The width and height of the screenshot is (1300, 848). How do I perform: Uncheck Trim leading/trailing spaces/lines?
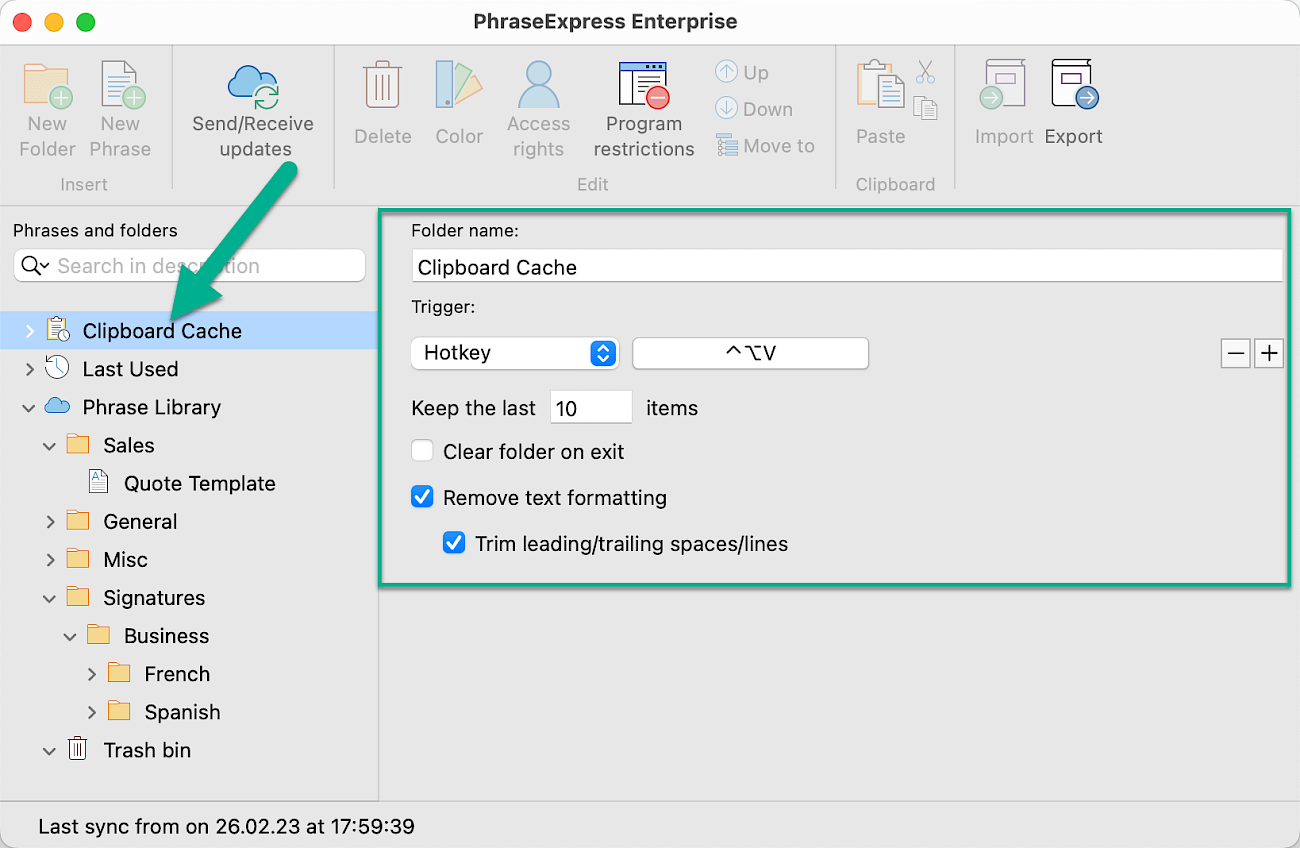(x=454, y=543)
